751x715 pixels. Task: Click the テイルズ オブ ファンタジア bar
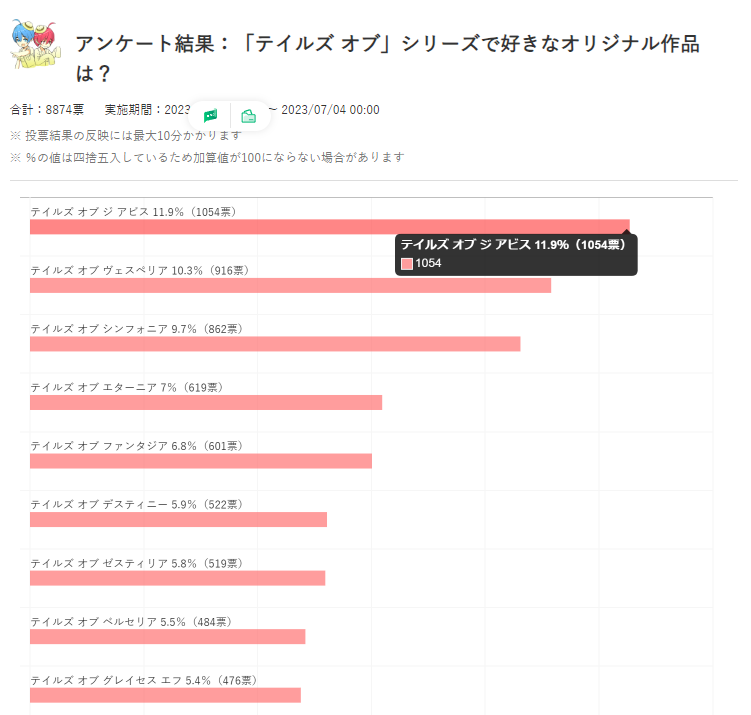(x=201, y=461)
